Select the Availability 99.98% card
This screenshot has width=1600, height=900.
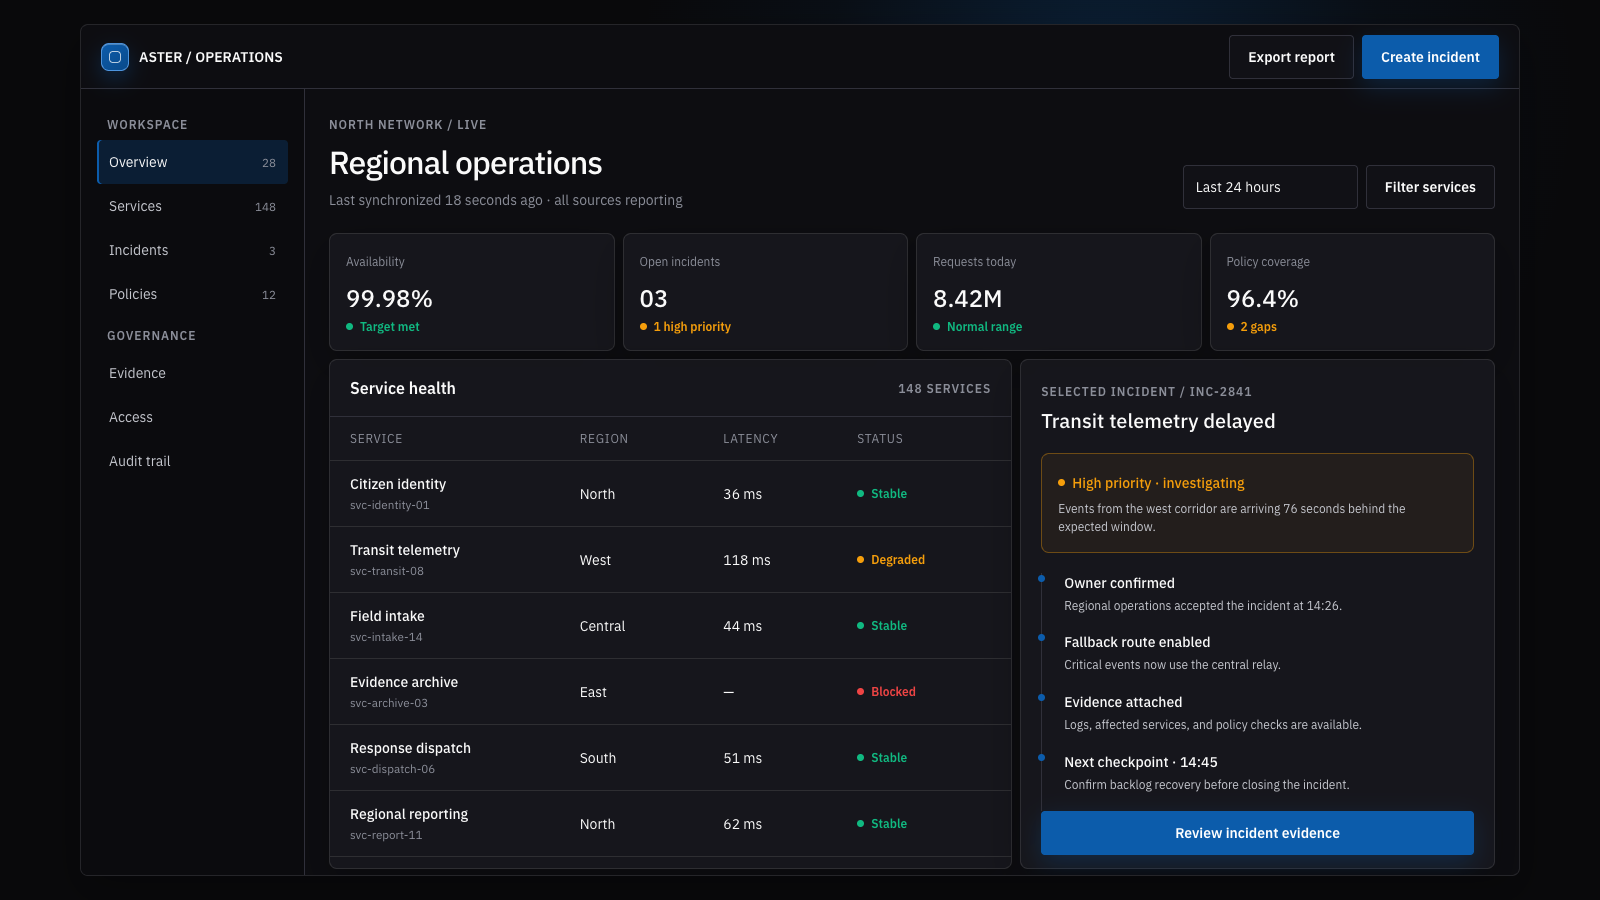point(472,292)
